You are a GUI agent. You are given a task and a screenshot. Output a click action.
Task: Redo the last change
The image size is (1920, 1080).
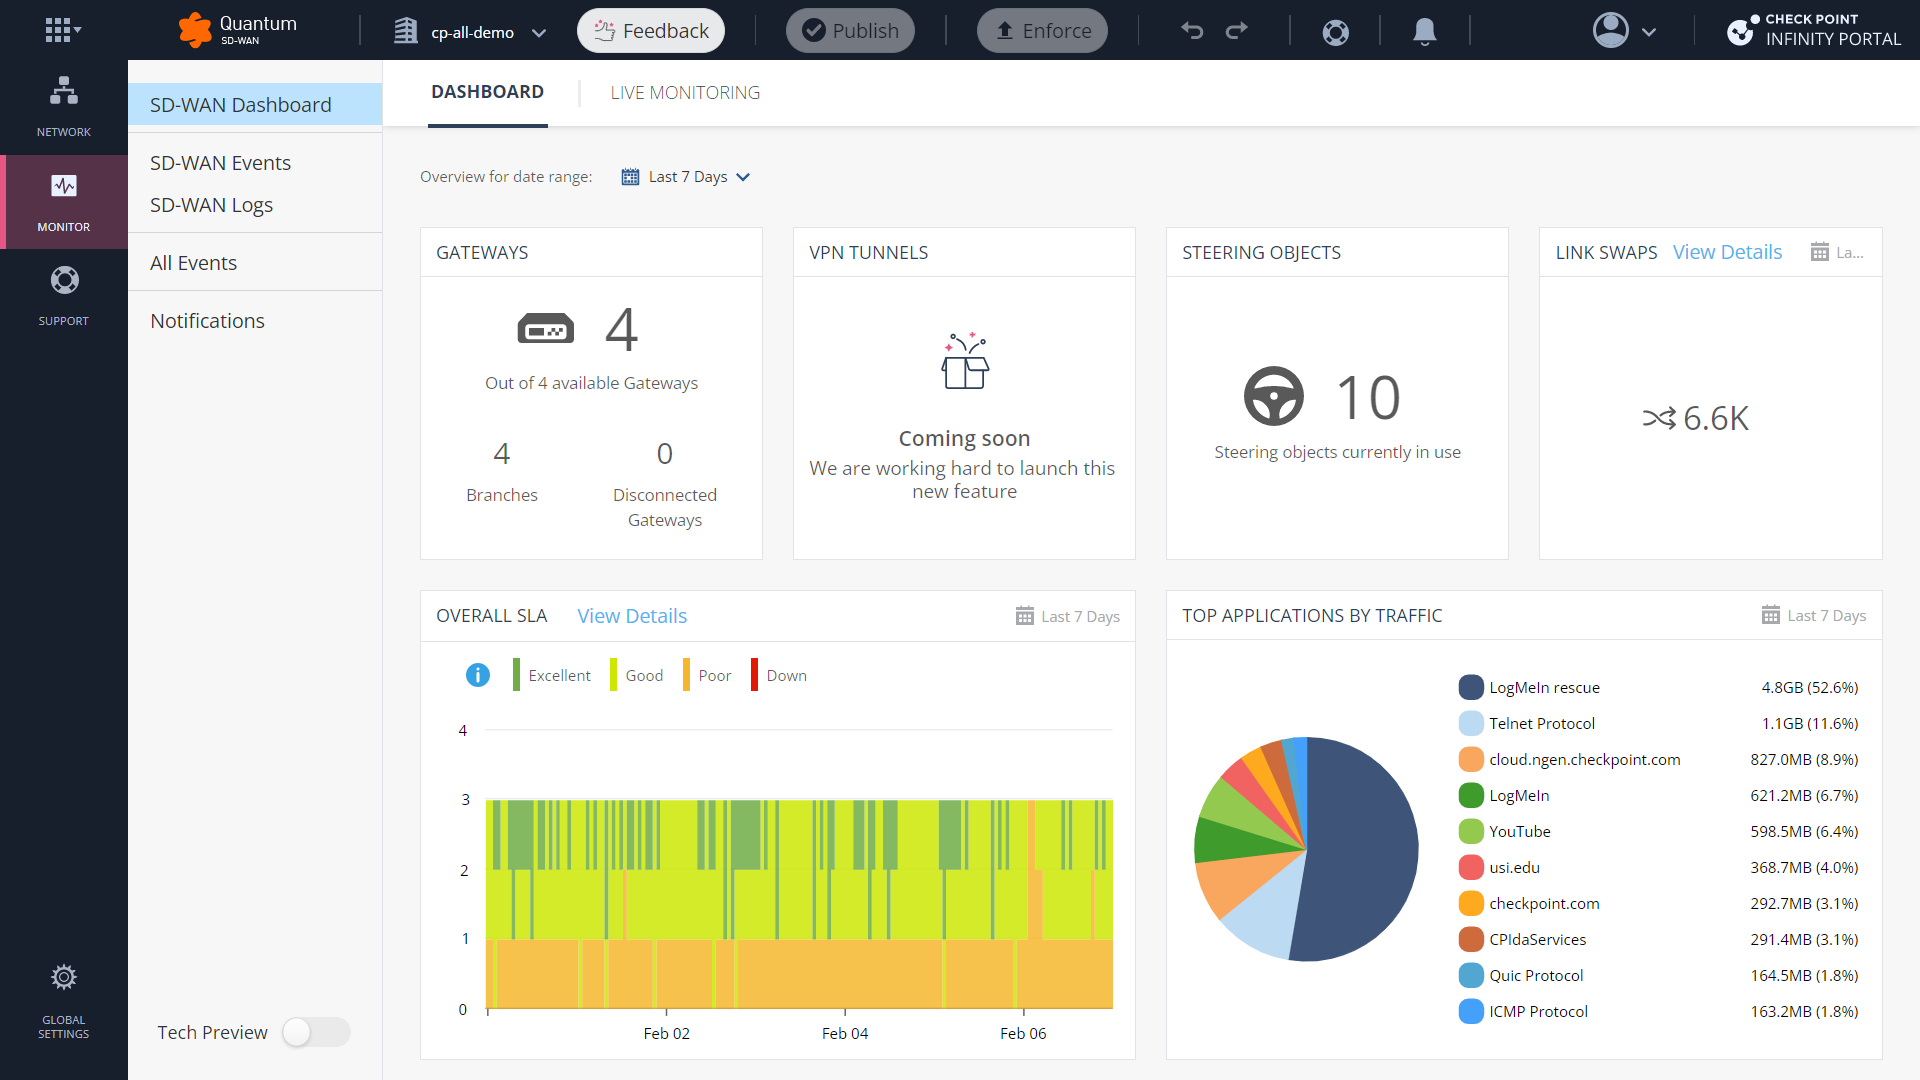pos(1237,30)
